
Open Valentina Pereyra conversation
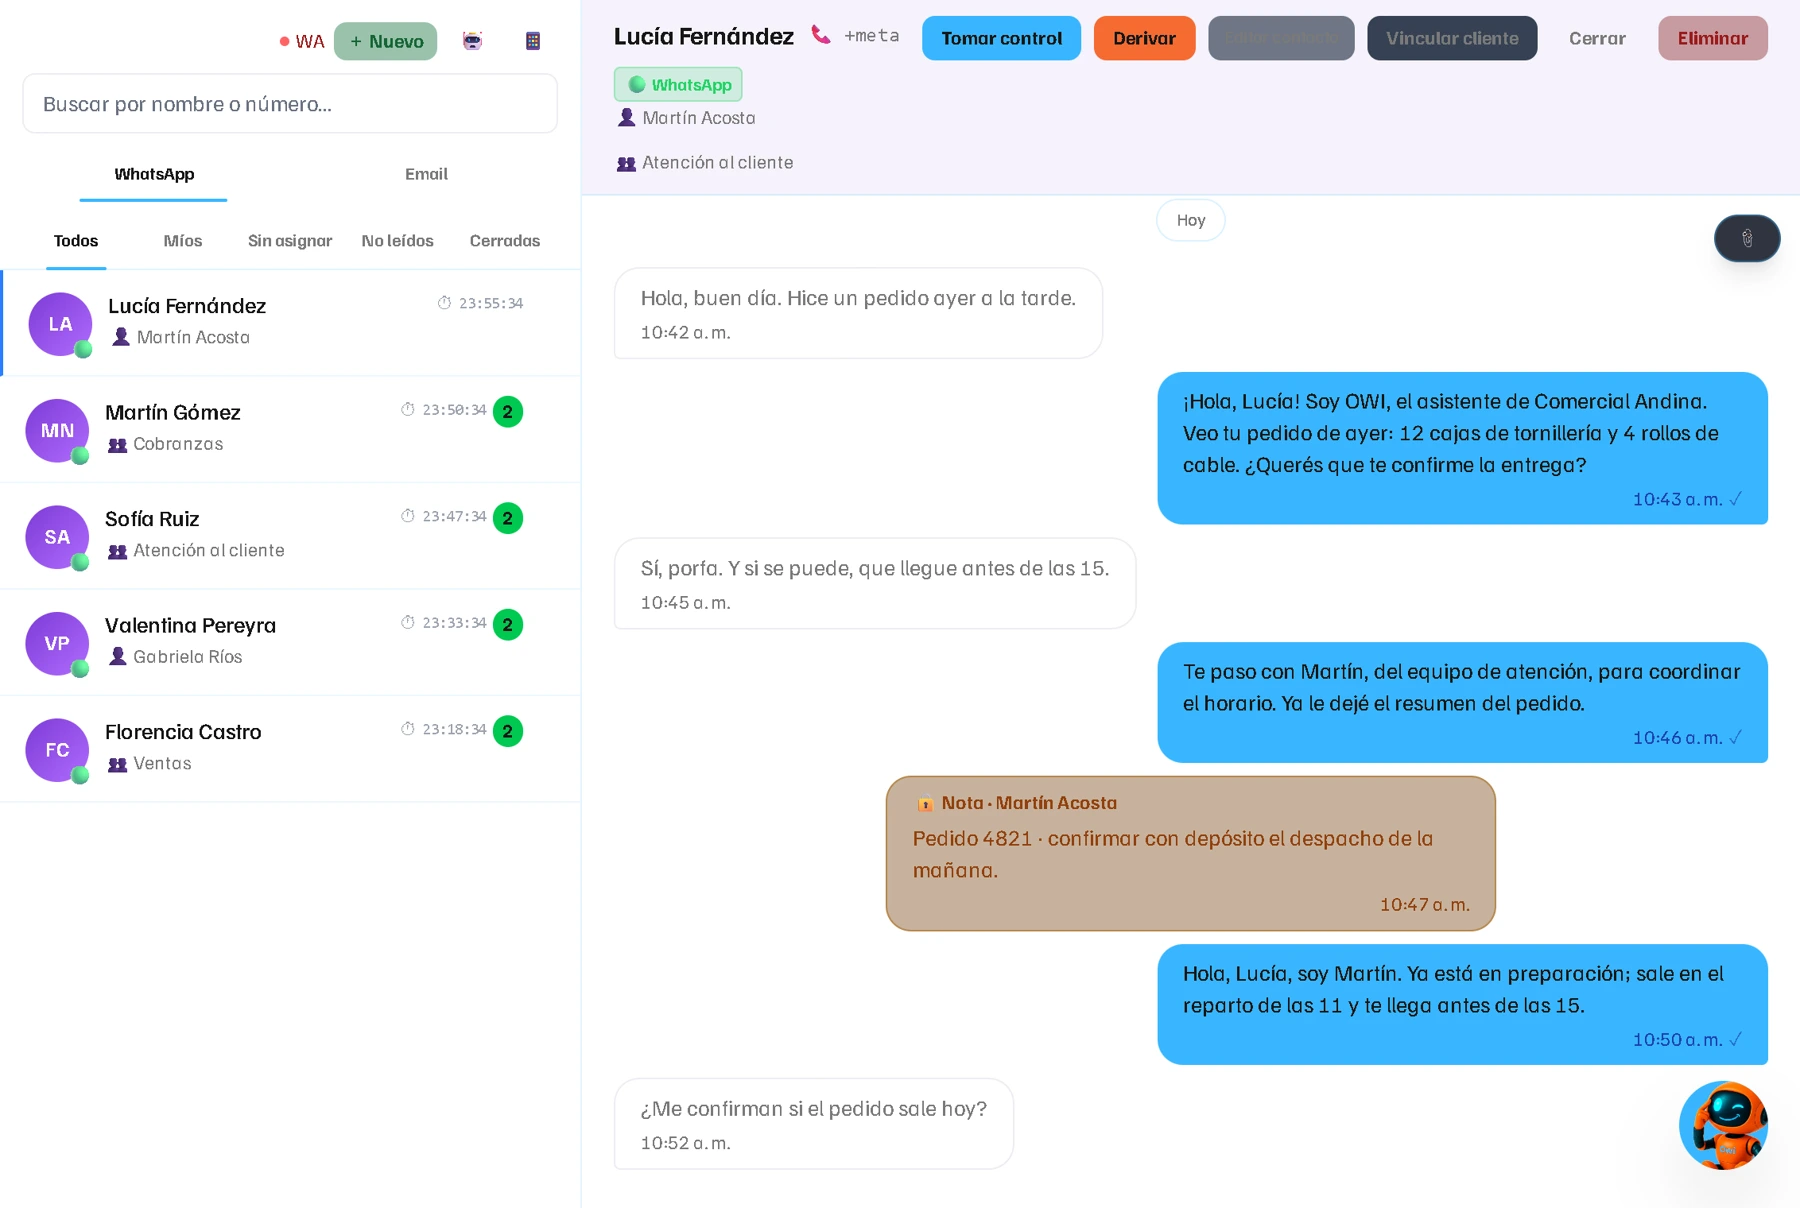pos(290,643)
